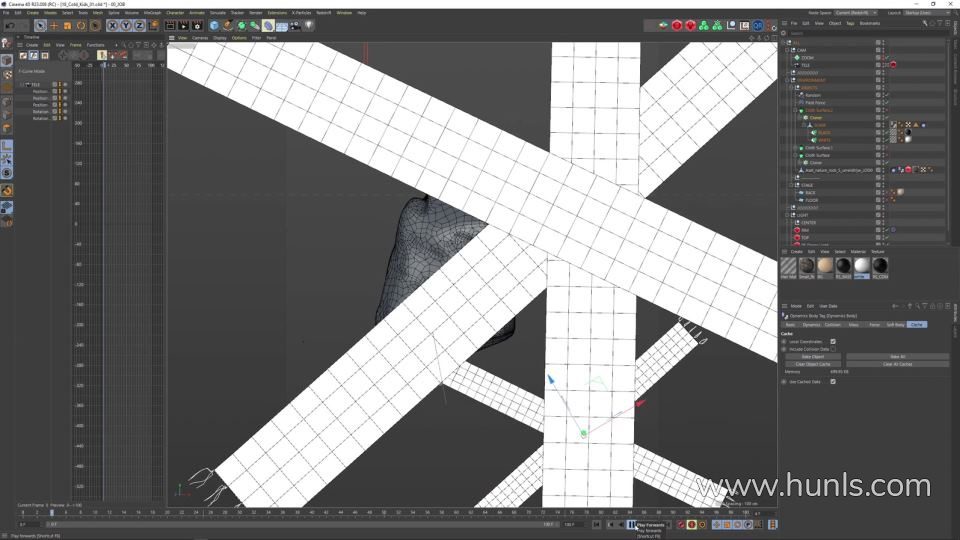
Task: Click the Spline Pen icon
Action: pyautogui.click(x=228, y=26)
